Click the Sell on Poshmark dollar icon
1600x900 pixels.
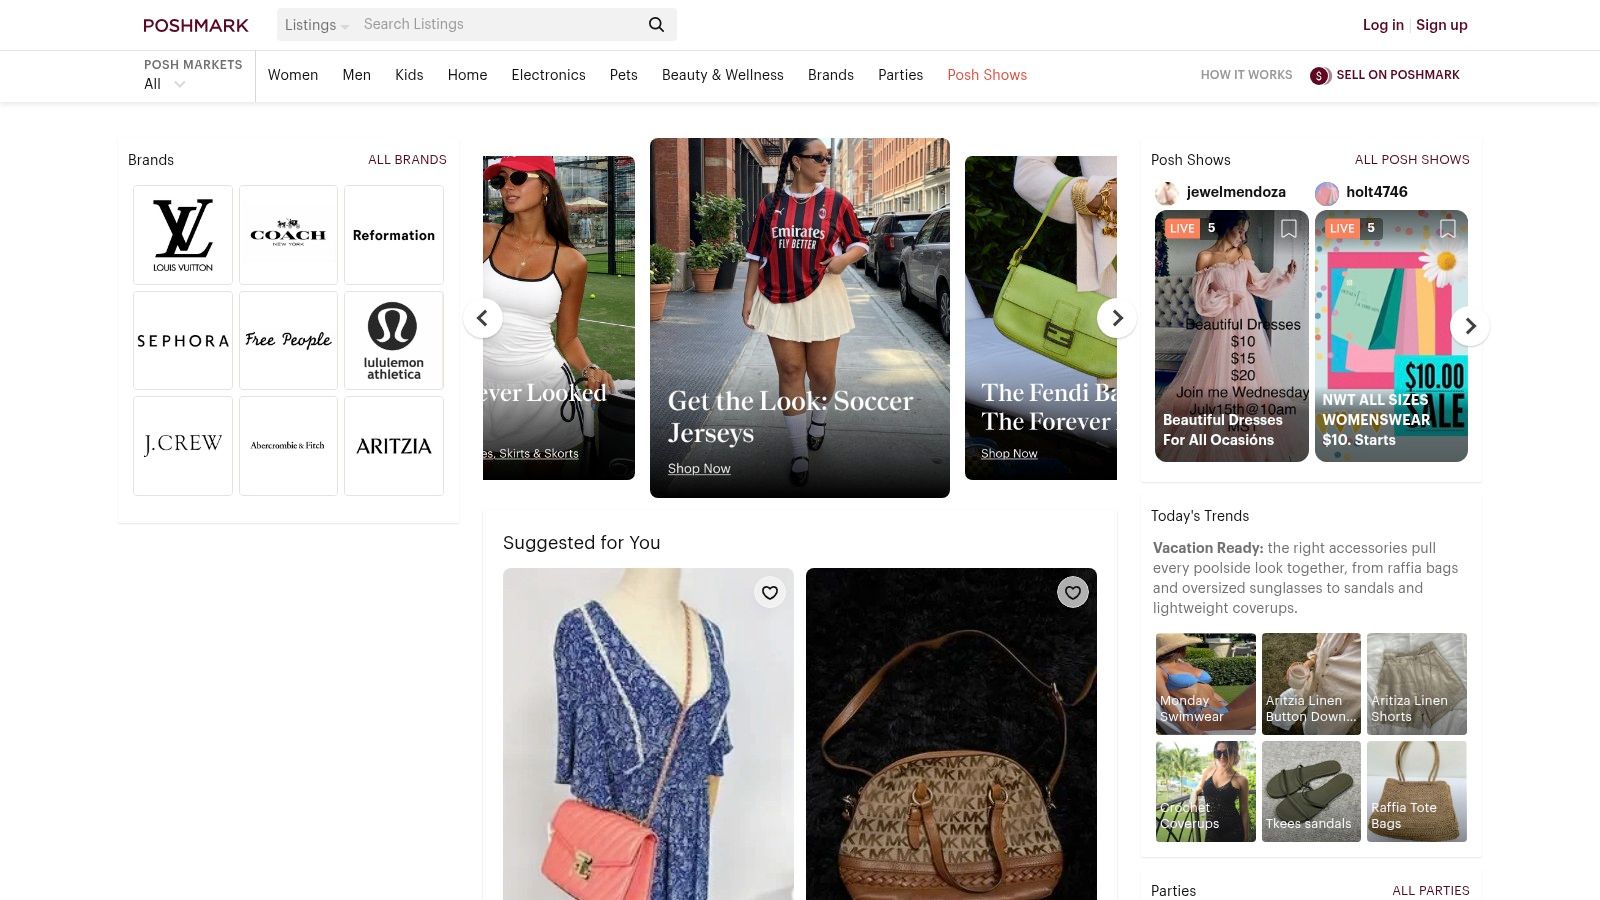click(x=1320, y=75)
